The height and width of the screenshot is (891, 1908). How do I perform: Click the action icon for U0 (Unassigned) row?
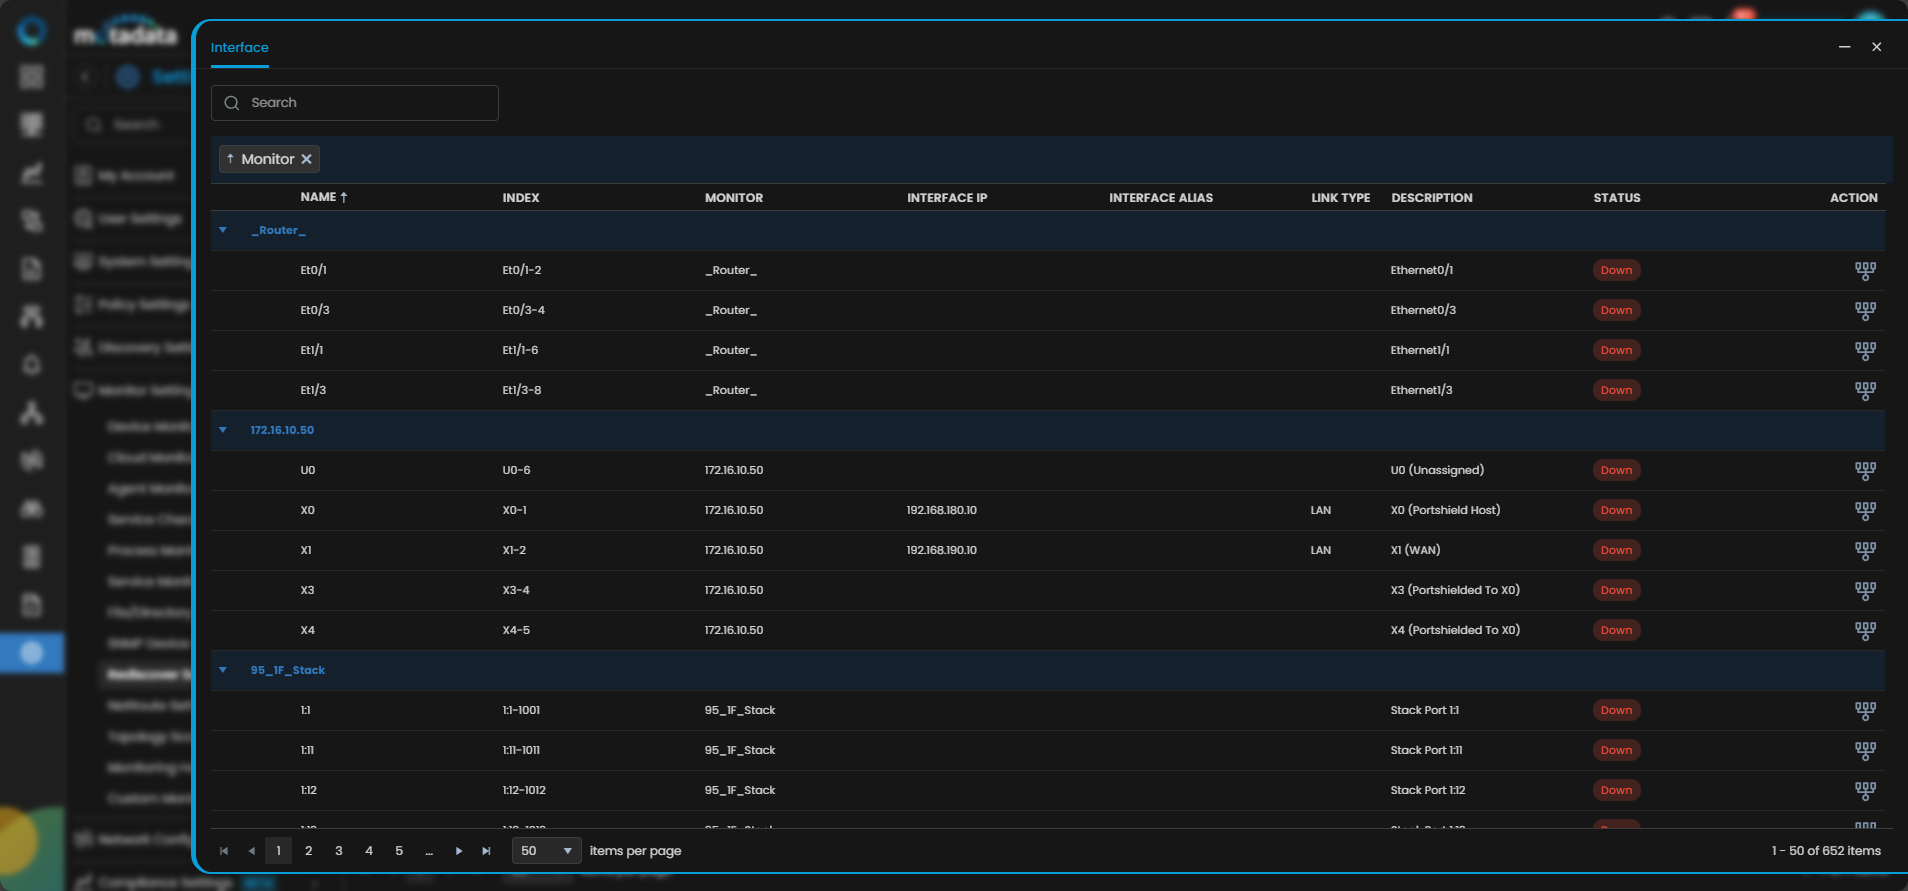click(x=1865, y=471)
